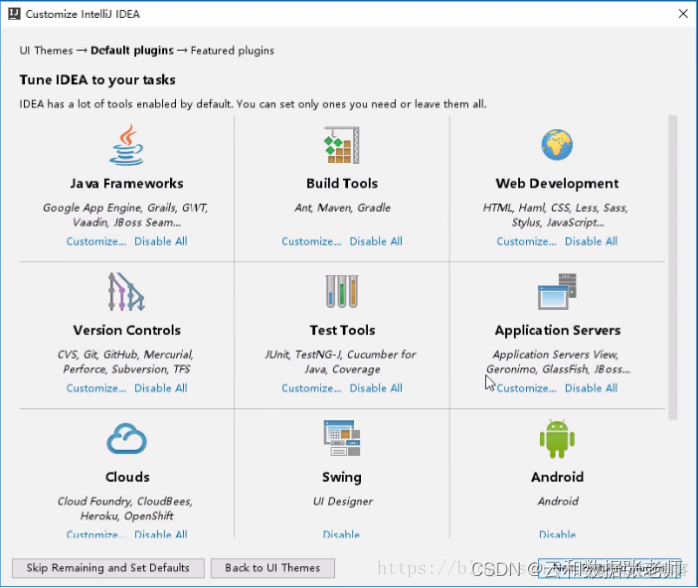Open Customize for Version Controls
This screenshot has height=588, width=698.
click(96, 388)
